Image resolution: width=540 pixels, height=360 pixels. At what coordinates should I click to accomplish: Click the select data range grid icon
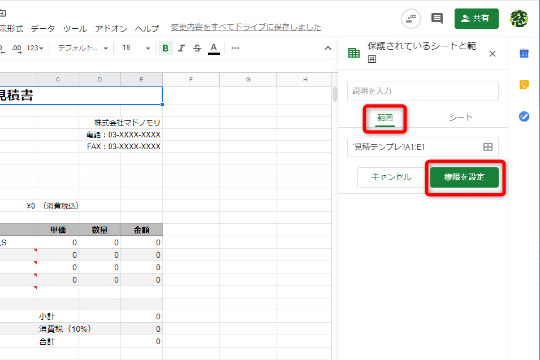point(488,147)
